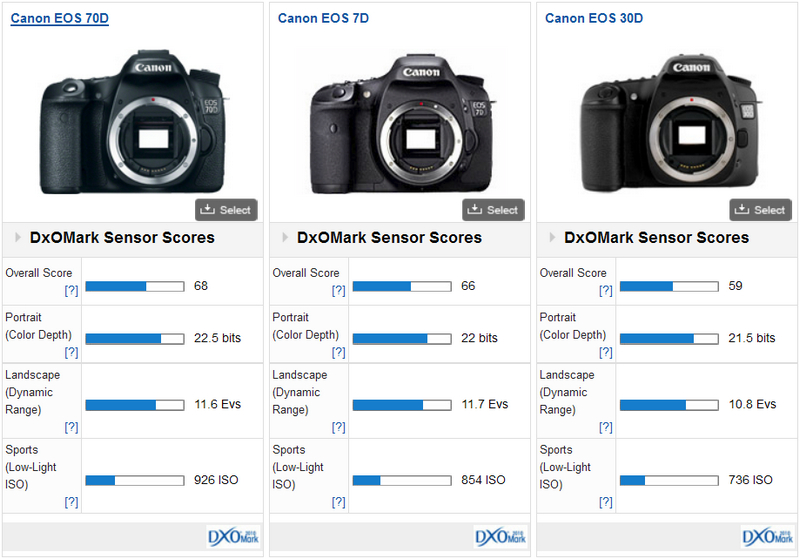Click the 70D Portrait Color Depth bar
The width and height of the screenshot is (800, 559).
135,339
